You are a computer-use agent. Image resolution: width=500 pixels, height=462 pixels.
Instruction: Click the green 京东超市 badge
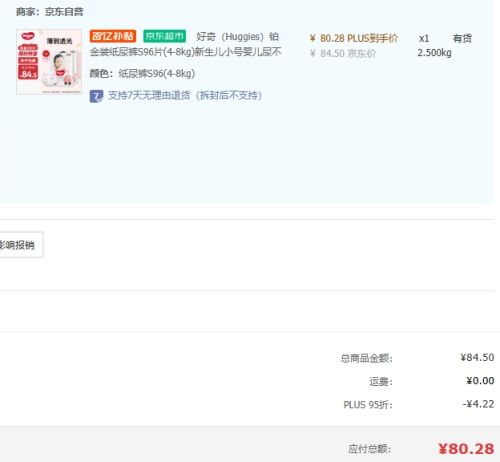(x=165, y=36)
